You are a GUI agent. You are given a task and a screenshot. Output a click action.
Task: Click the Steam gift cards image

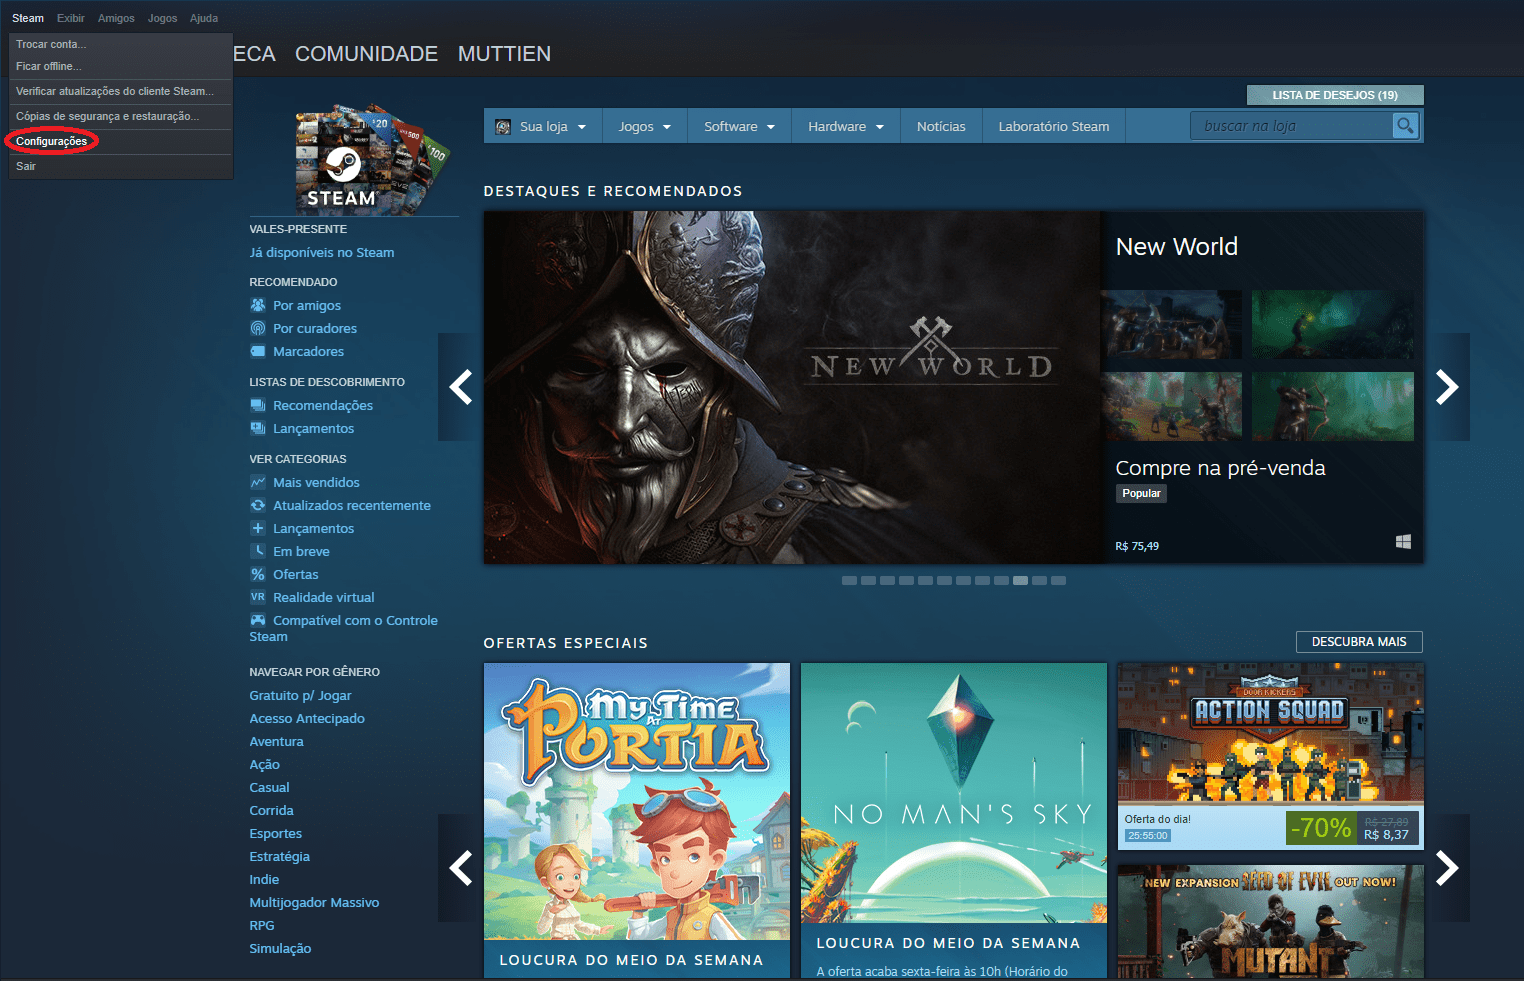[x=371, y=158]
